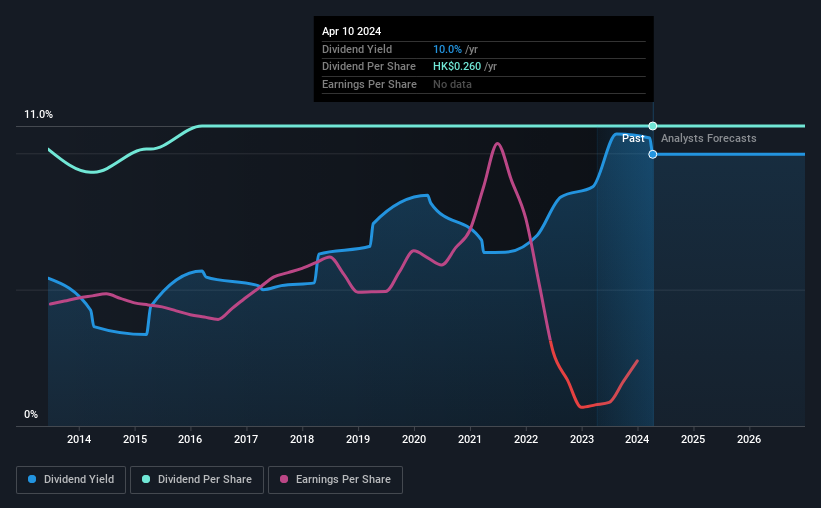Click the 2019 x-axis label
The width and height of the screenshot is (821, 508).
coord(358,439)
